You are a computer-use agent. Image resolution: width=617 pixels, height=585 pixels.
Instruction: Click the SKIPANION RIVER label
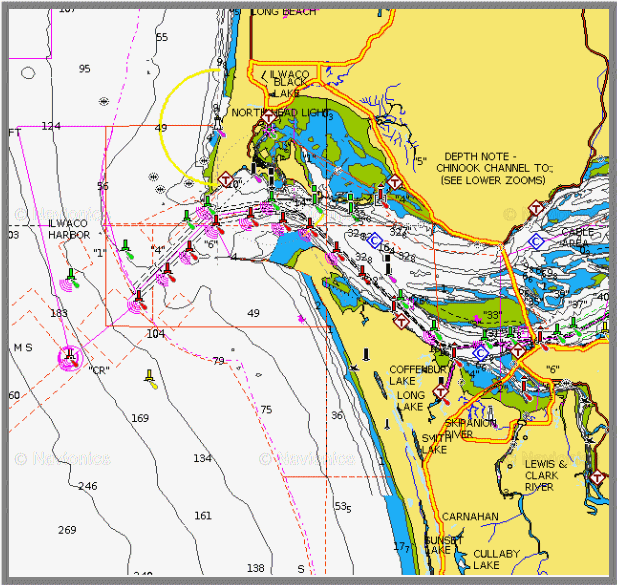tap(470, 429)
